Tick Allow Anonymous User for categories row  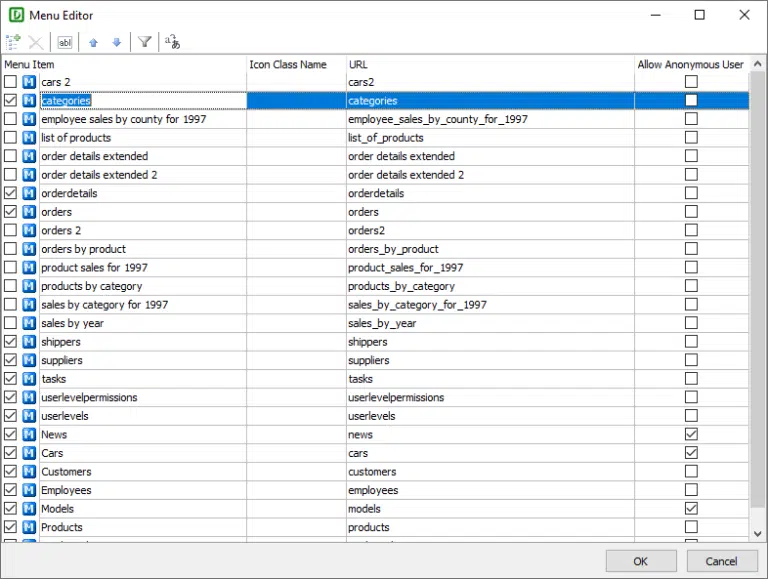pos(691,100)
